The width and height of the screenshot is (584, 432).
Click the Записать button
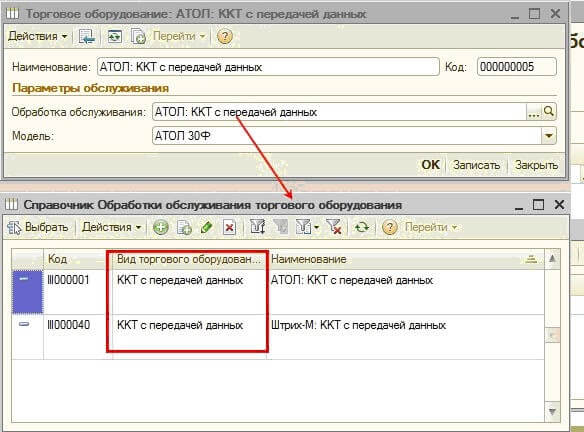(x=476, y=165)
